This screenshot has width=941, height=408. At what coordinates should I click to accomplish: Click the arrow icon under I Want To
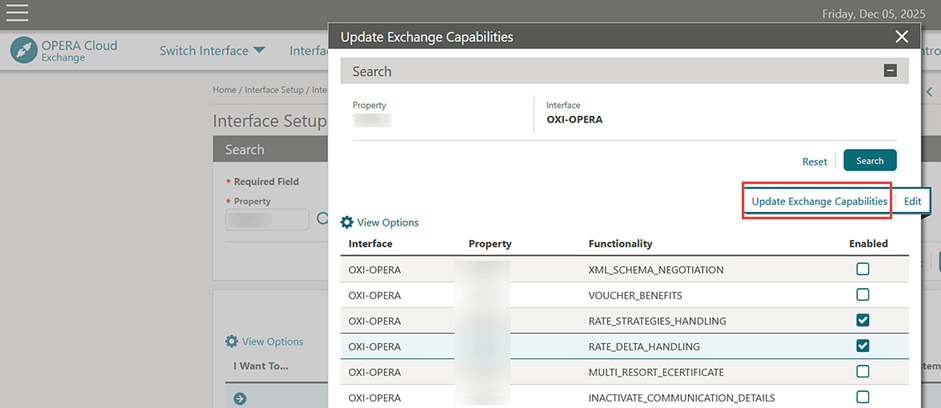(x=240, y=398)
